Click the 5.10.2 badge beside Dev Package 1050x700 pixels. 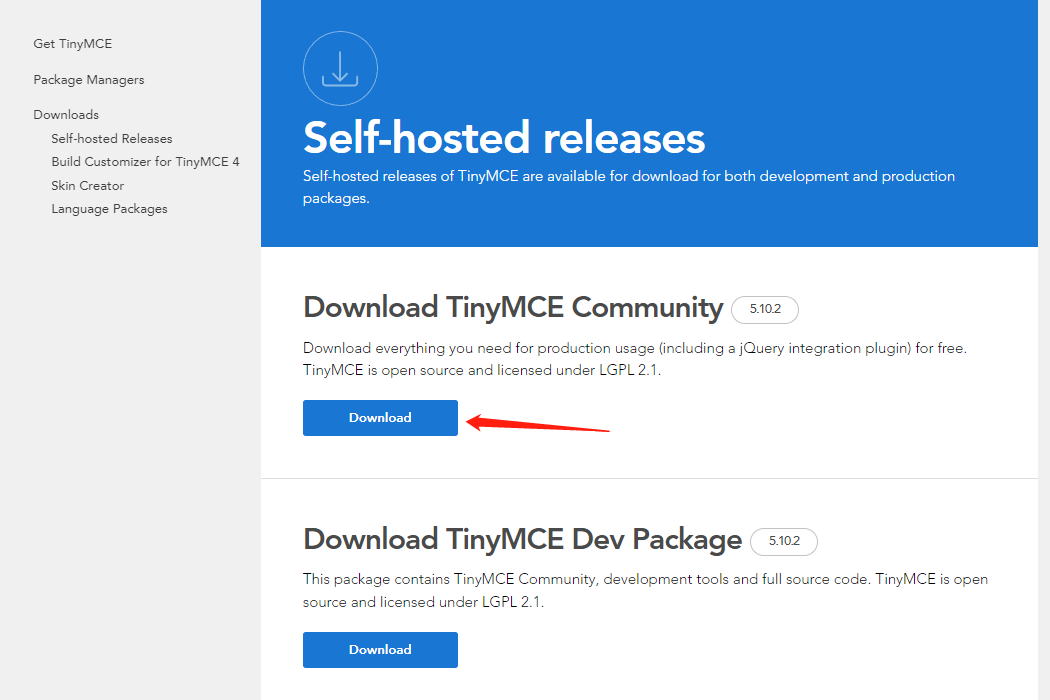(783, 541)
